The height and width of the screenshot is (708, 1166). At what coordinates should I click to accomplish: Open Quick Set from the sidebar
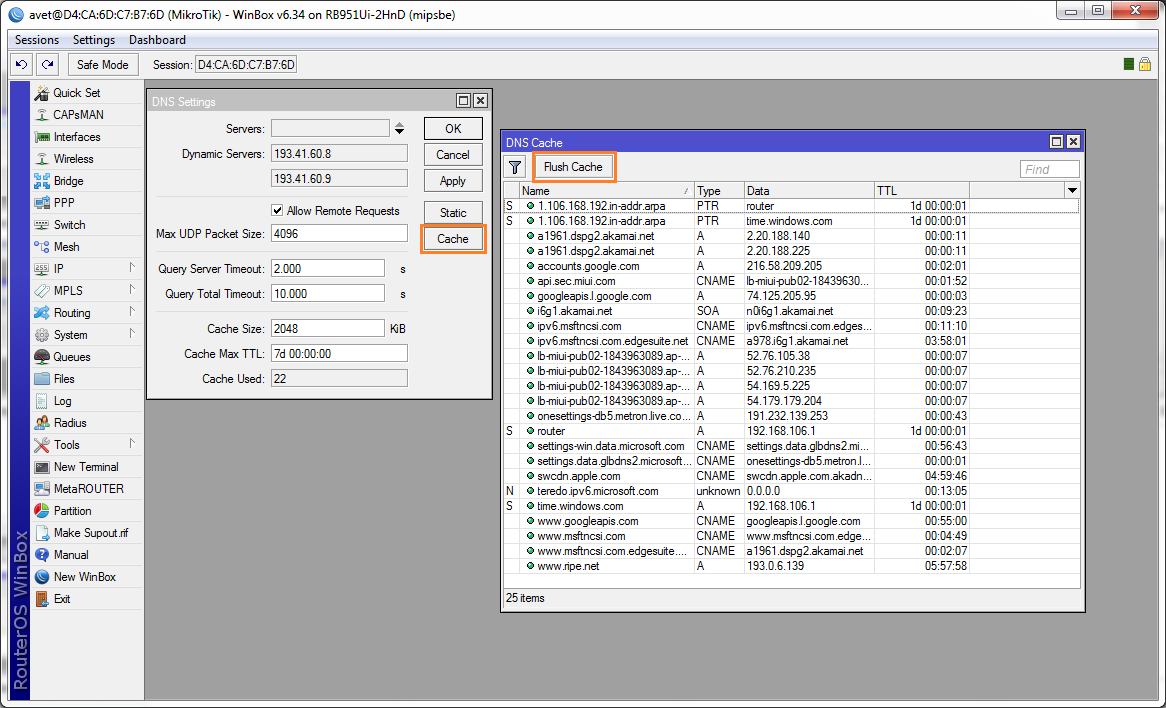(x=76, y=93)
